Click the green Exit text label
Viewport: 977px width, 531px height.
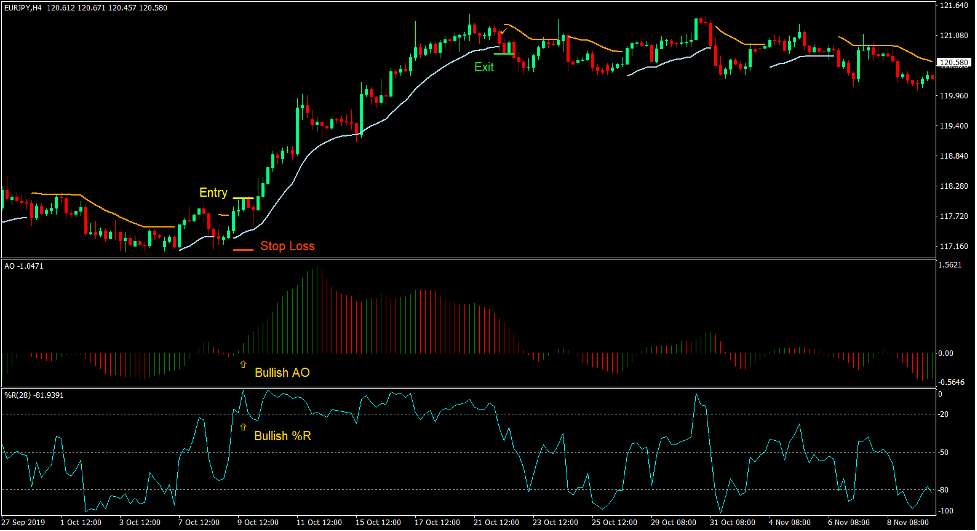(484, 67)
